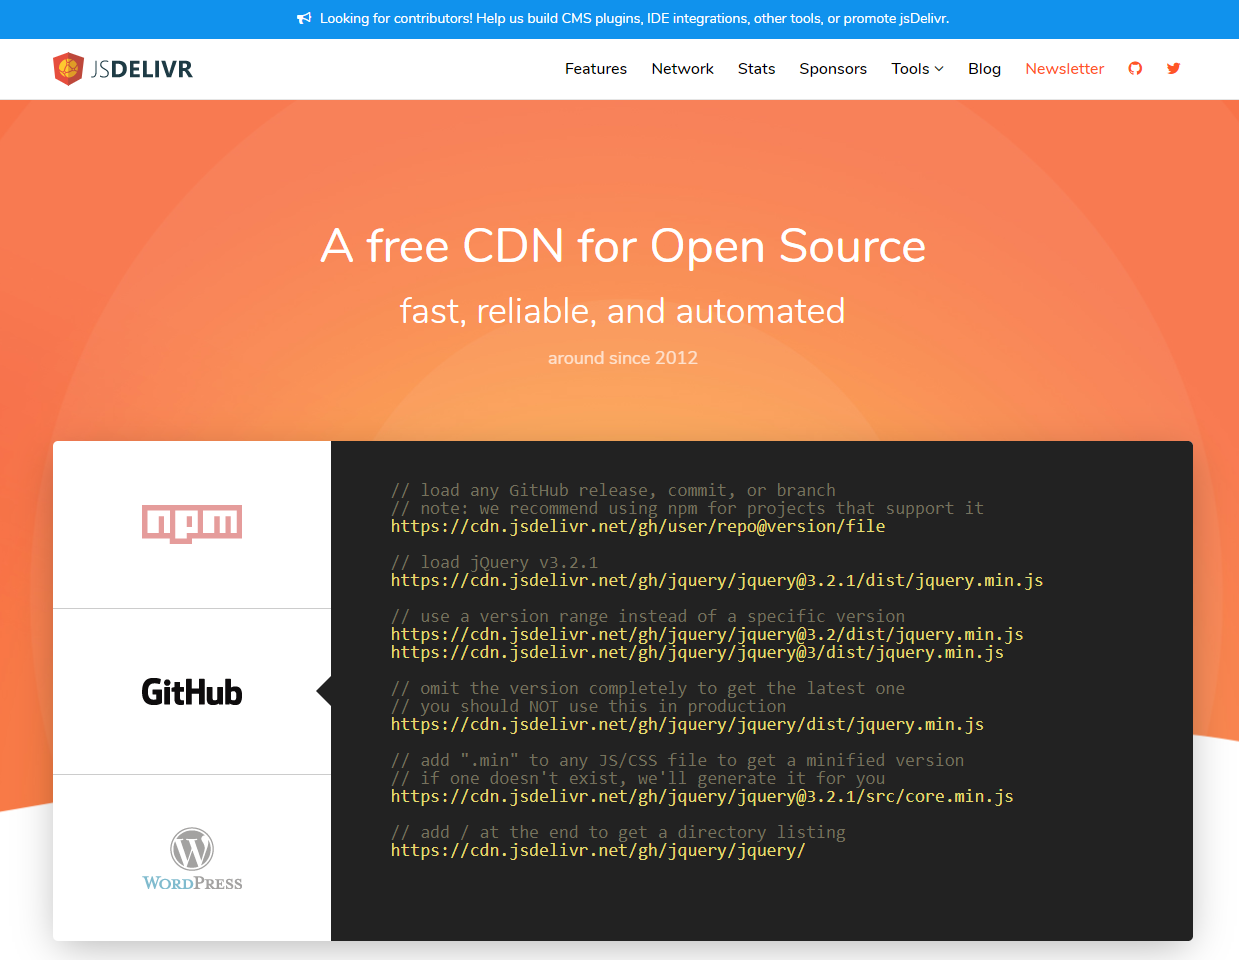The height and width of the screenshot is (960, 1239).
Task: Click the directory listing URL ending in jquery/
Action: pyautogui.click(x=597, y=851)
